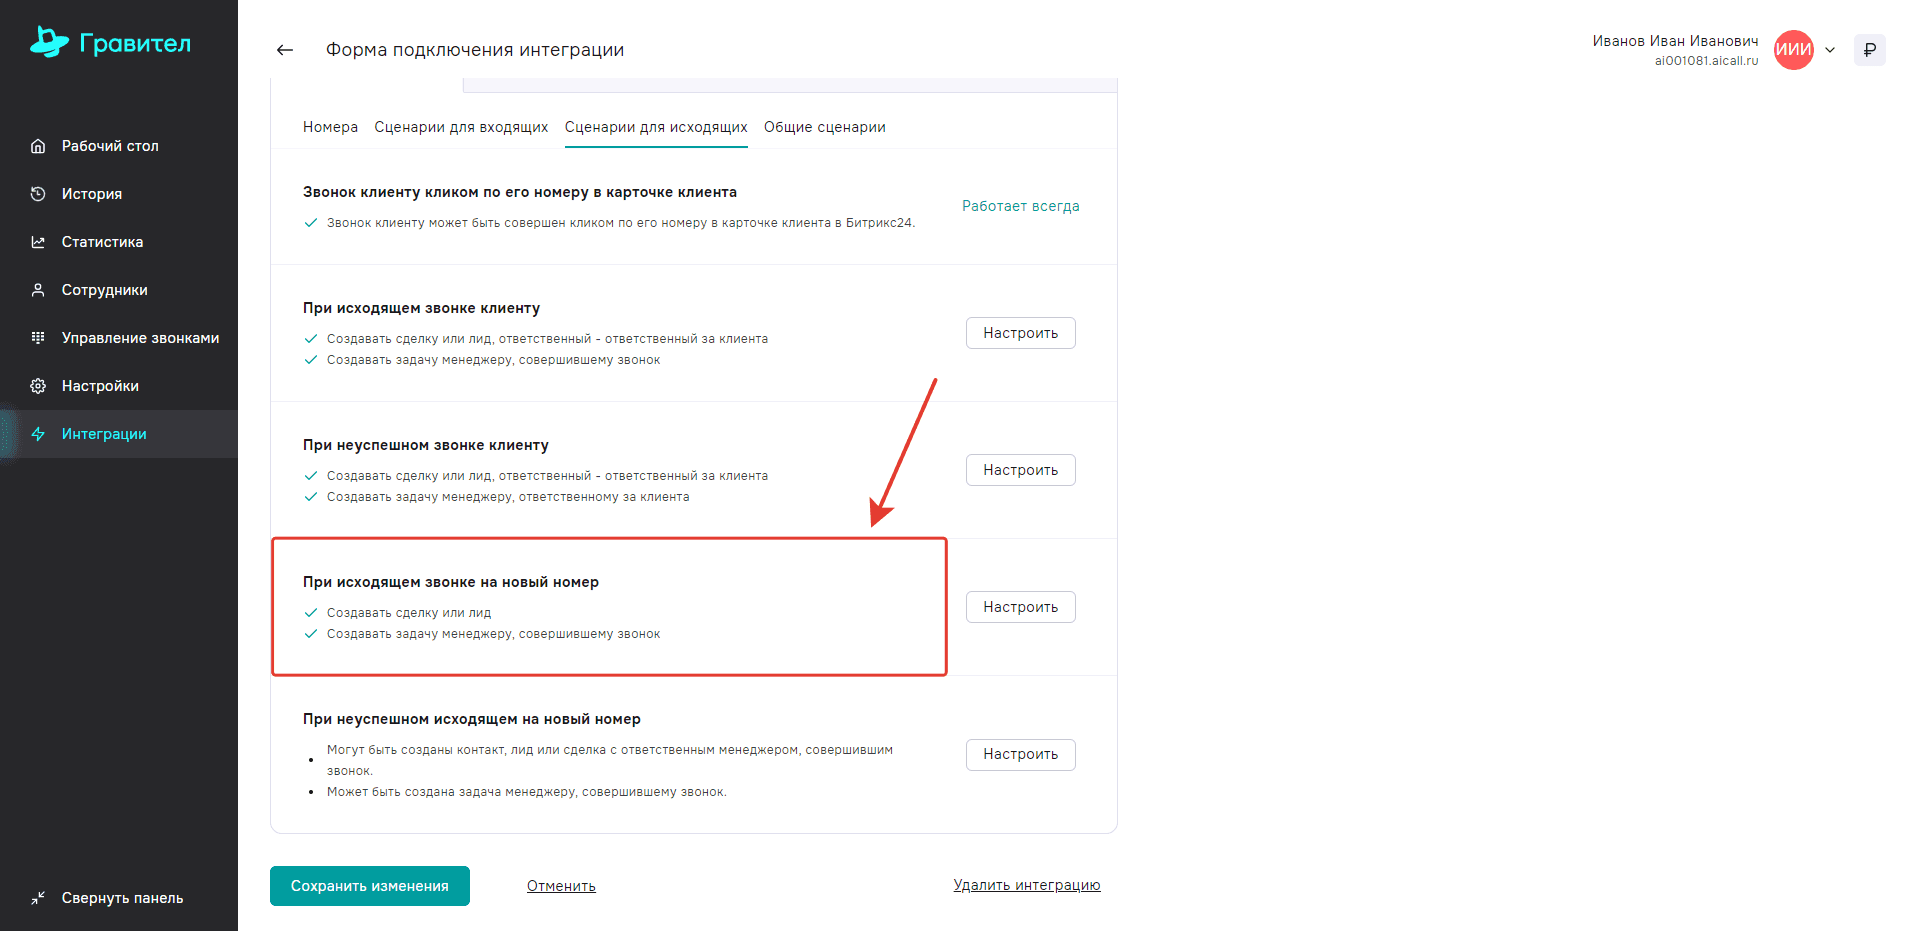Open the Статистика chart icon
This screenshot has width=1907, height=931.
coord(38,242)
